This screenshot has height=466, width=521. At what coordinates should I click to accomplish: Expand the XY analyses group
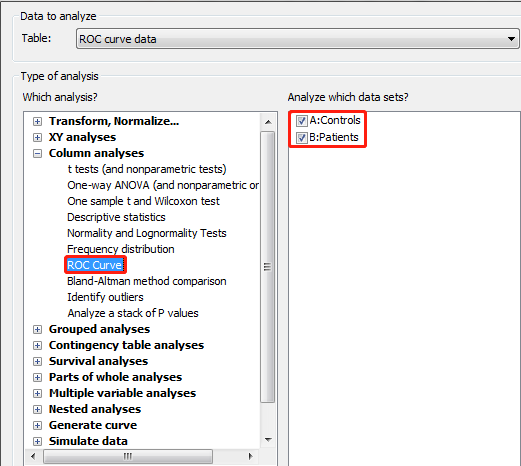[x=37, y=137]
